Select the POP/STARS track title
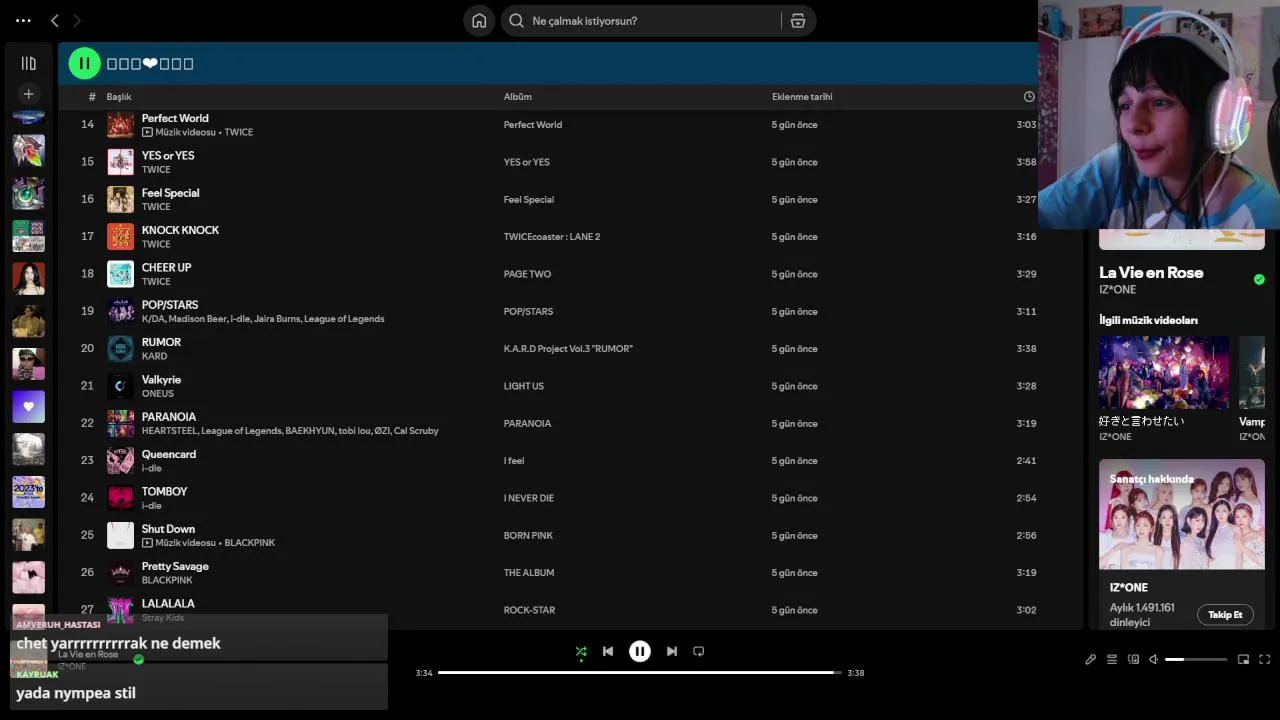 pos(170,305)
